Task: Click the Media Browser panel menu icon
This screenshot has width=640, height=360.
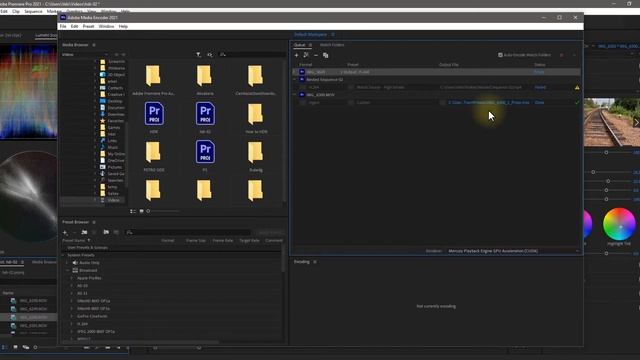Action: 94,45
